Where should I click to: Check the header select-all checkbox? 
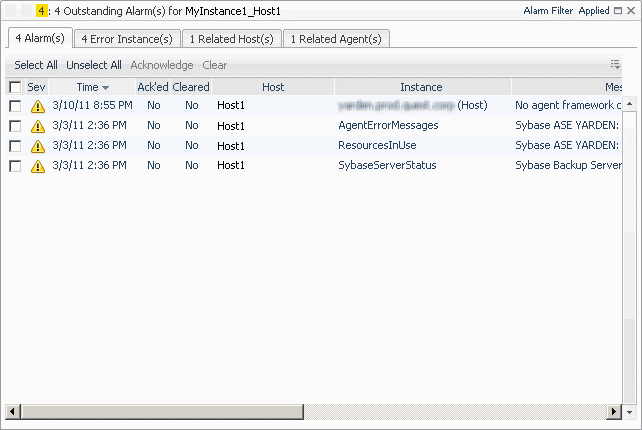click(15, 87)
